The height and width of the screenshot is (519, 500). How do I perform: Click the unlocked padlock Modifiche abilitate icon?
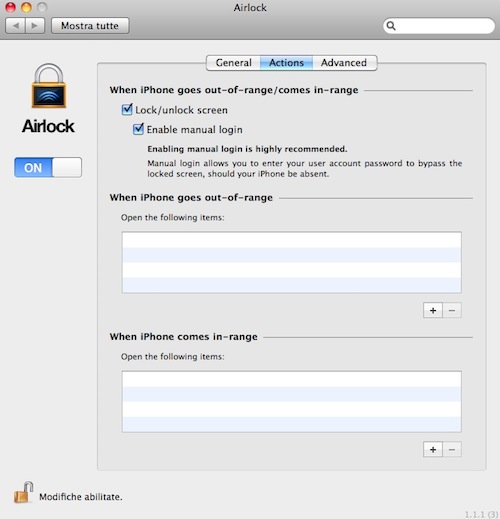click(23, 492)
